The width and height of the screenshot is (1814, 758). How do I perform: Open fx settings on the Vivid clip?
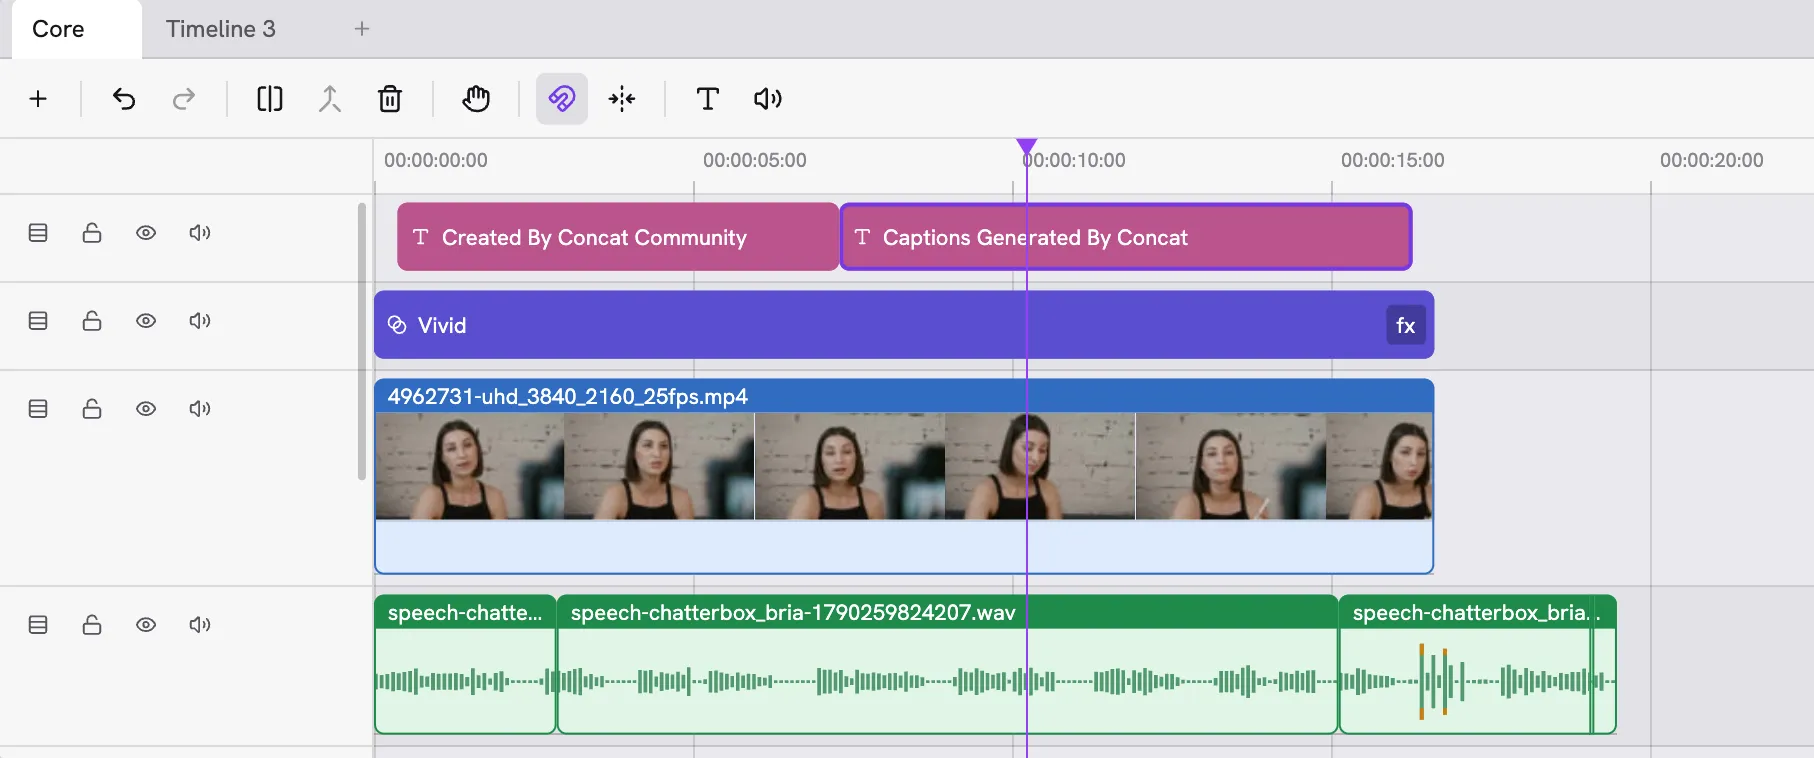[x=1406, y=325]
